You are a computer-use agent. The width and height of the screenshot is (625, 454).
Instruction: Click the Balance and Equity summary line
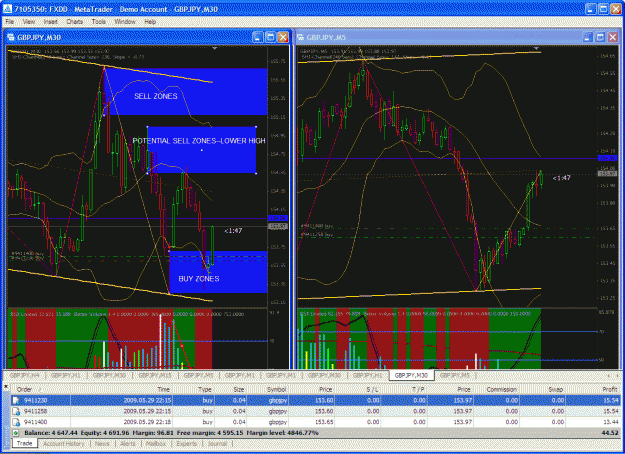pos(171,432)
